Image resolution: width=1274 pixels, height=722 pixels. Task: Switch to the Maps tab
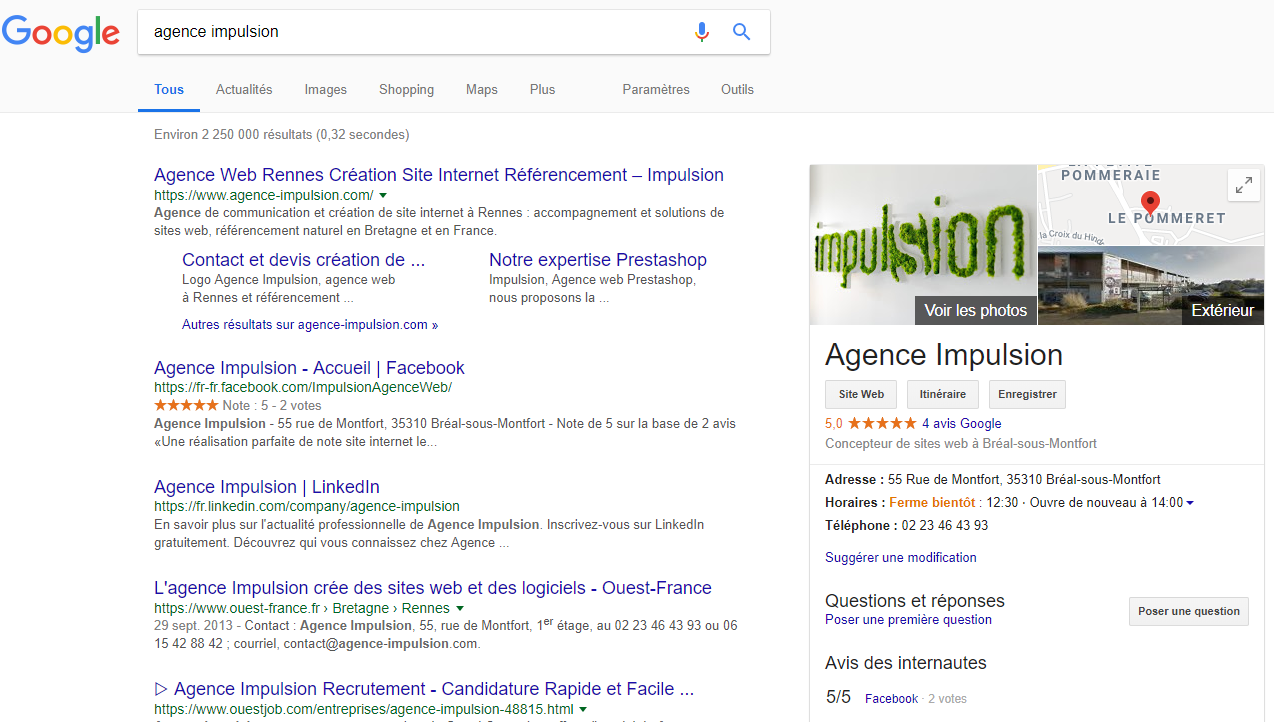pyautogui.click(x=481, y=89)
